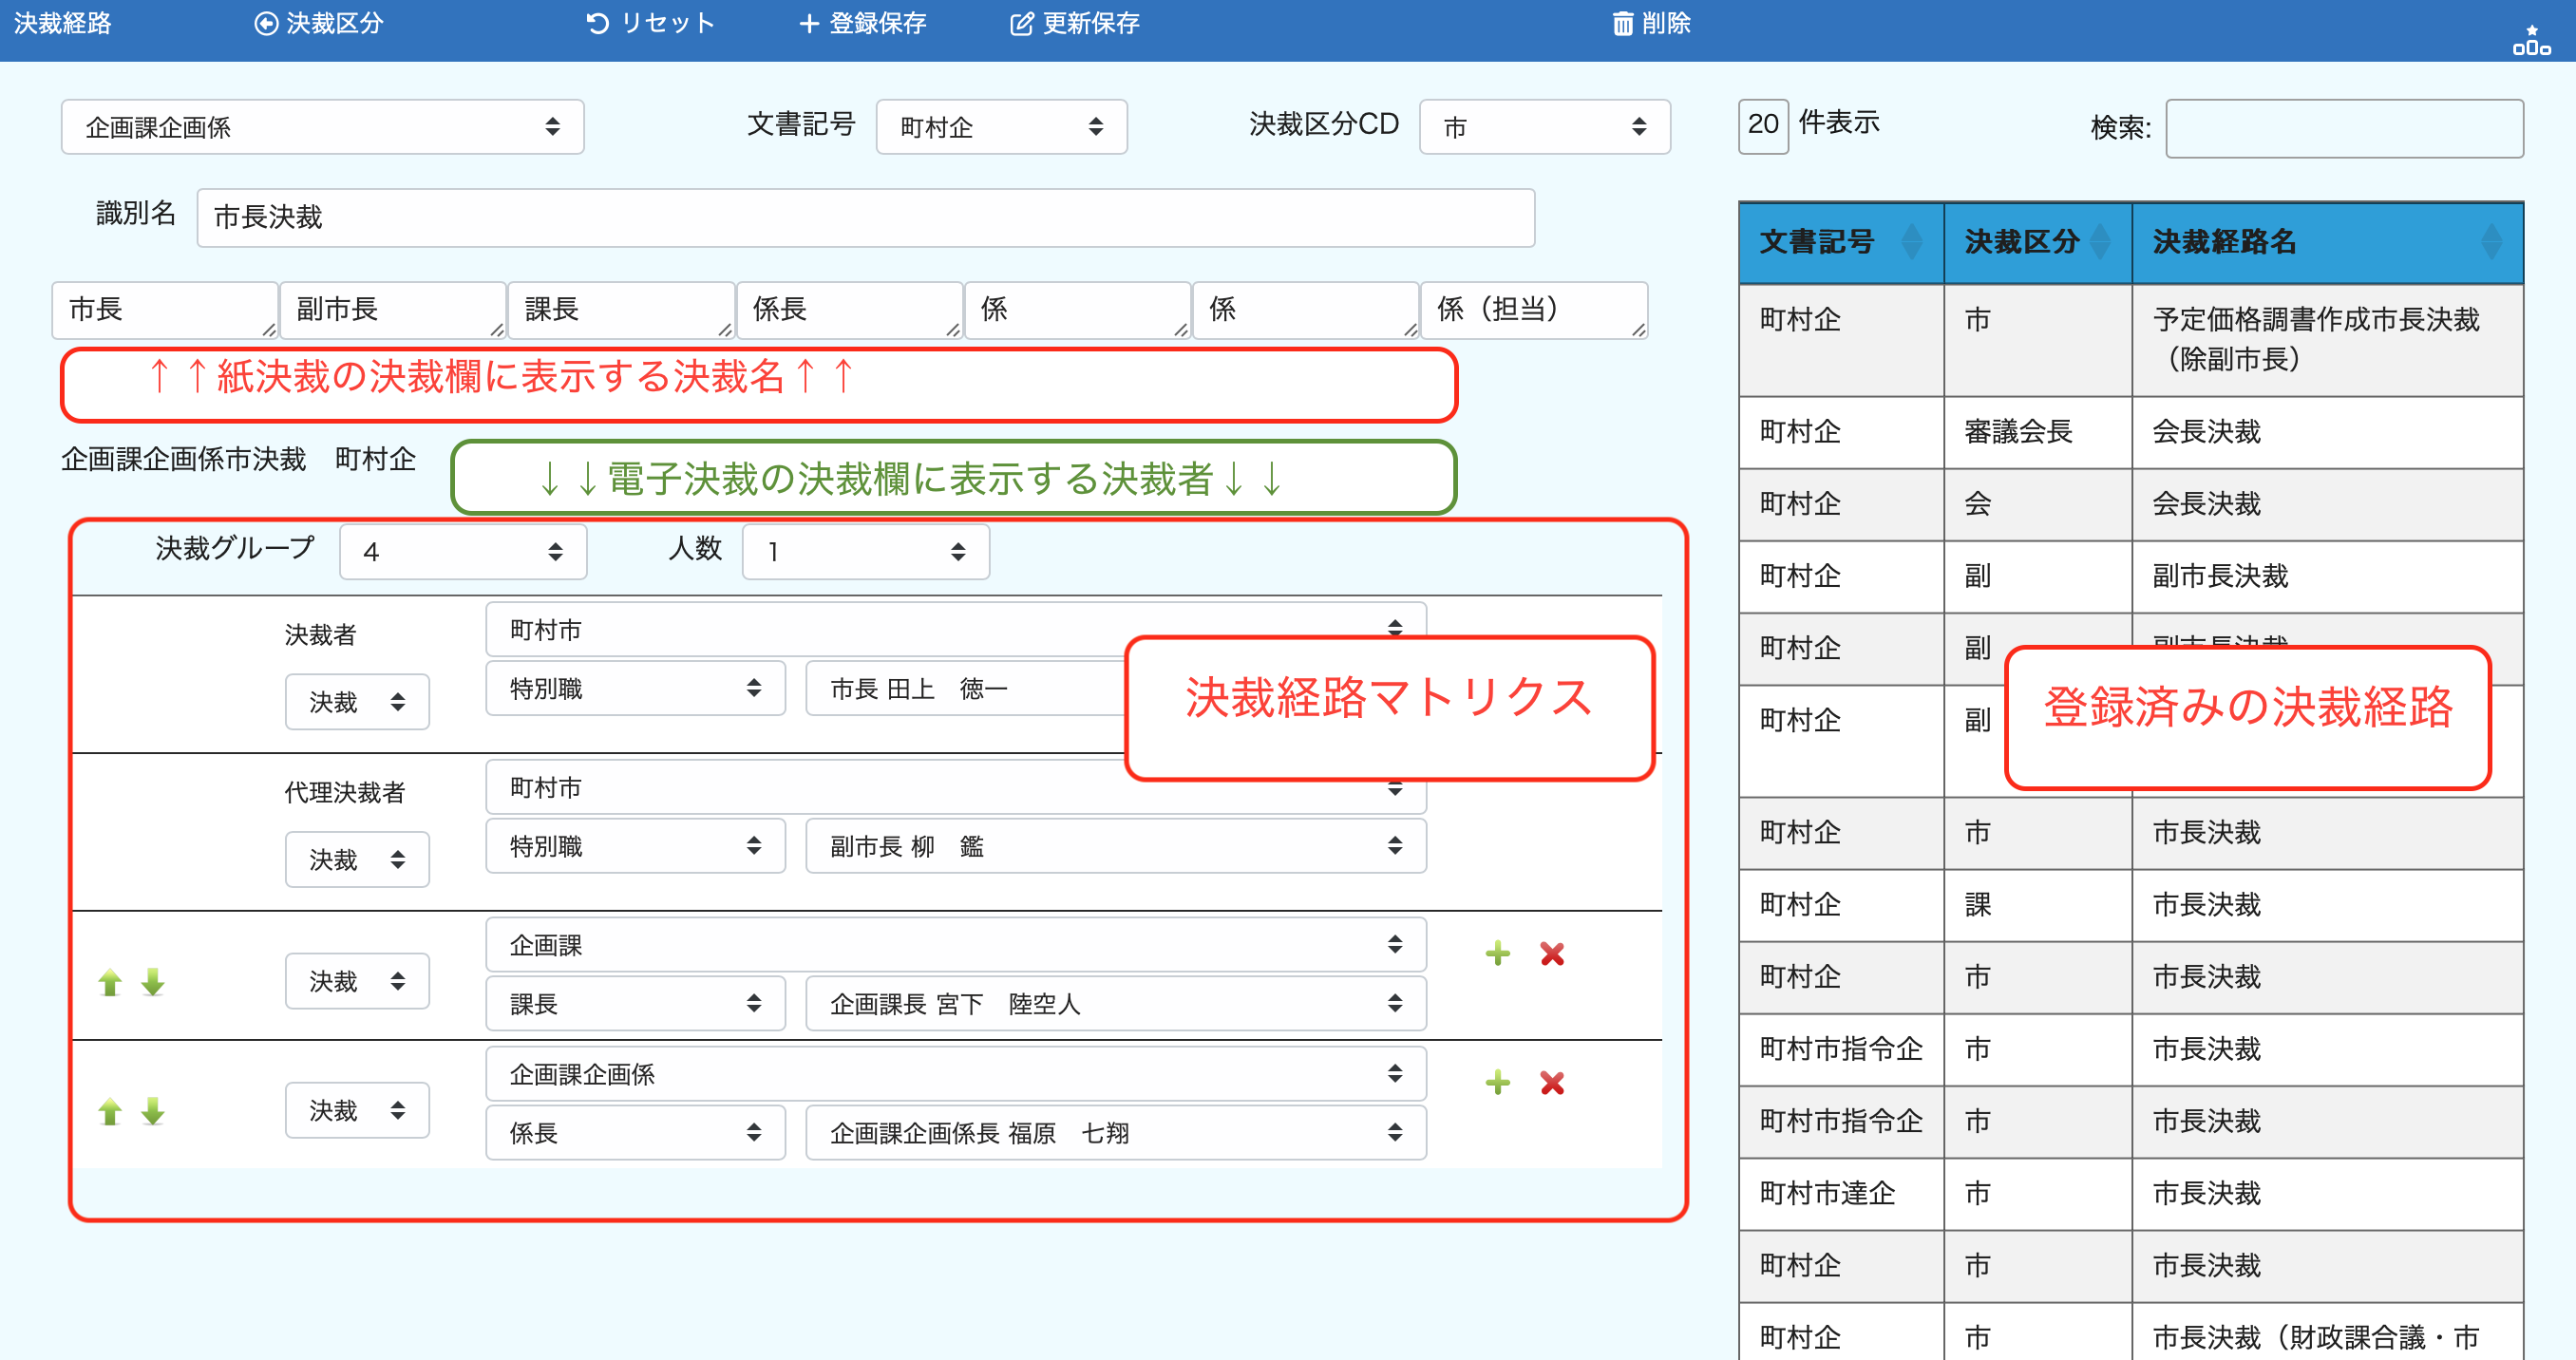
Task: Click リセット in the top bar
Action: click(x=650, y=23)
